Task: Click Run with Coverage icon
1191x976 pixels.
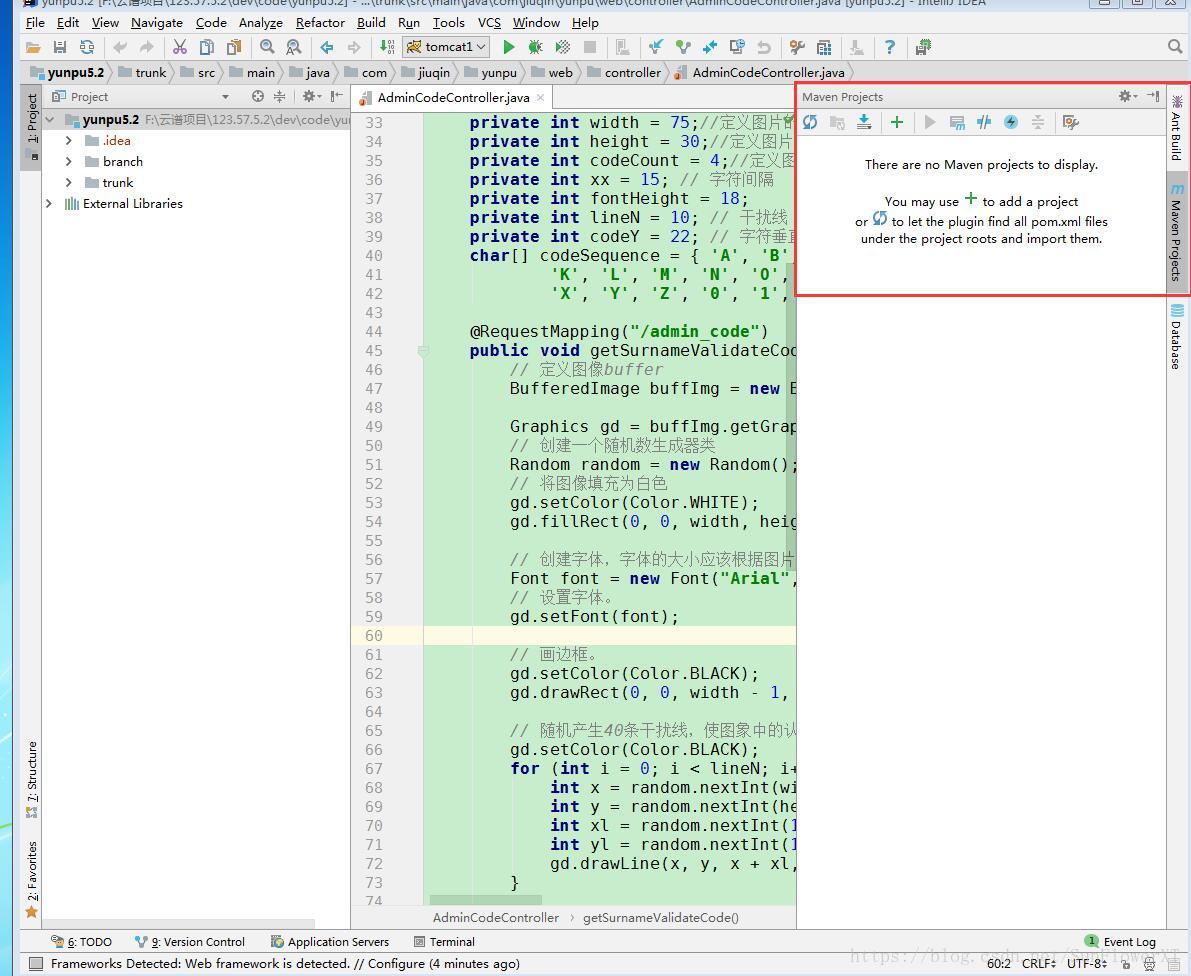Action: click(x=563, y=47)
